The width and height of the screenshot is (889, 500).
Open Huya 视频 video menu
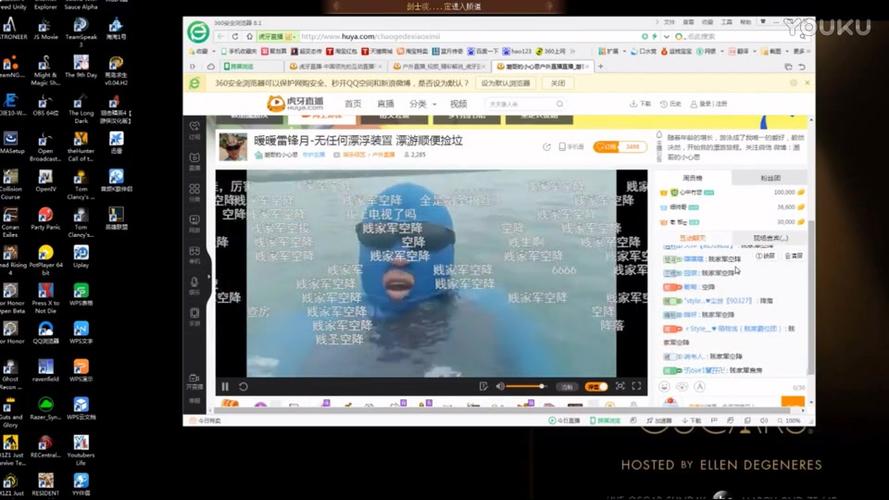pos(458,104)
